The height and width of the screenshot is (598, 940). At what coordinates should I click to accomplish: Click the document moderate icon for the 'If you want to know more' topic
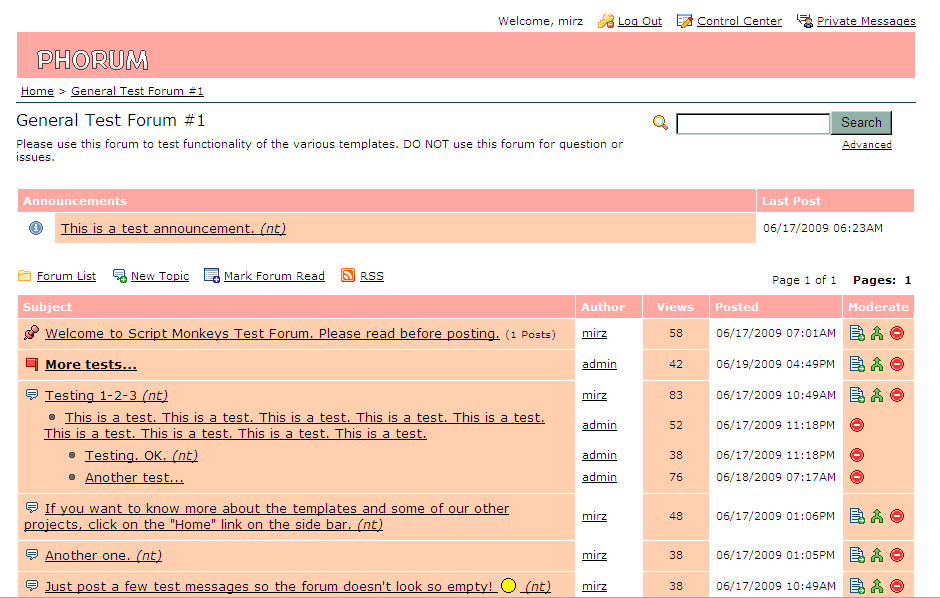857,516
